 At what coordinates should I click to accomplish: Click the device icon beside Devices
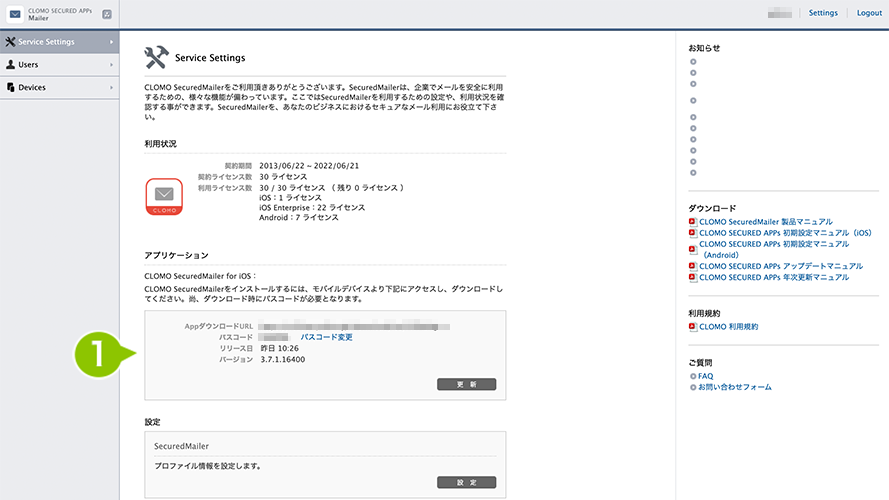point(10,87)
